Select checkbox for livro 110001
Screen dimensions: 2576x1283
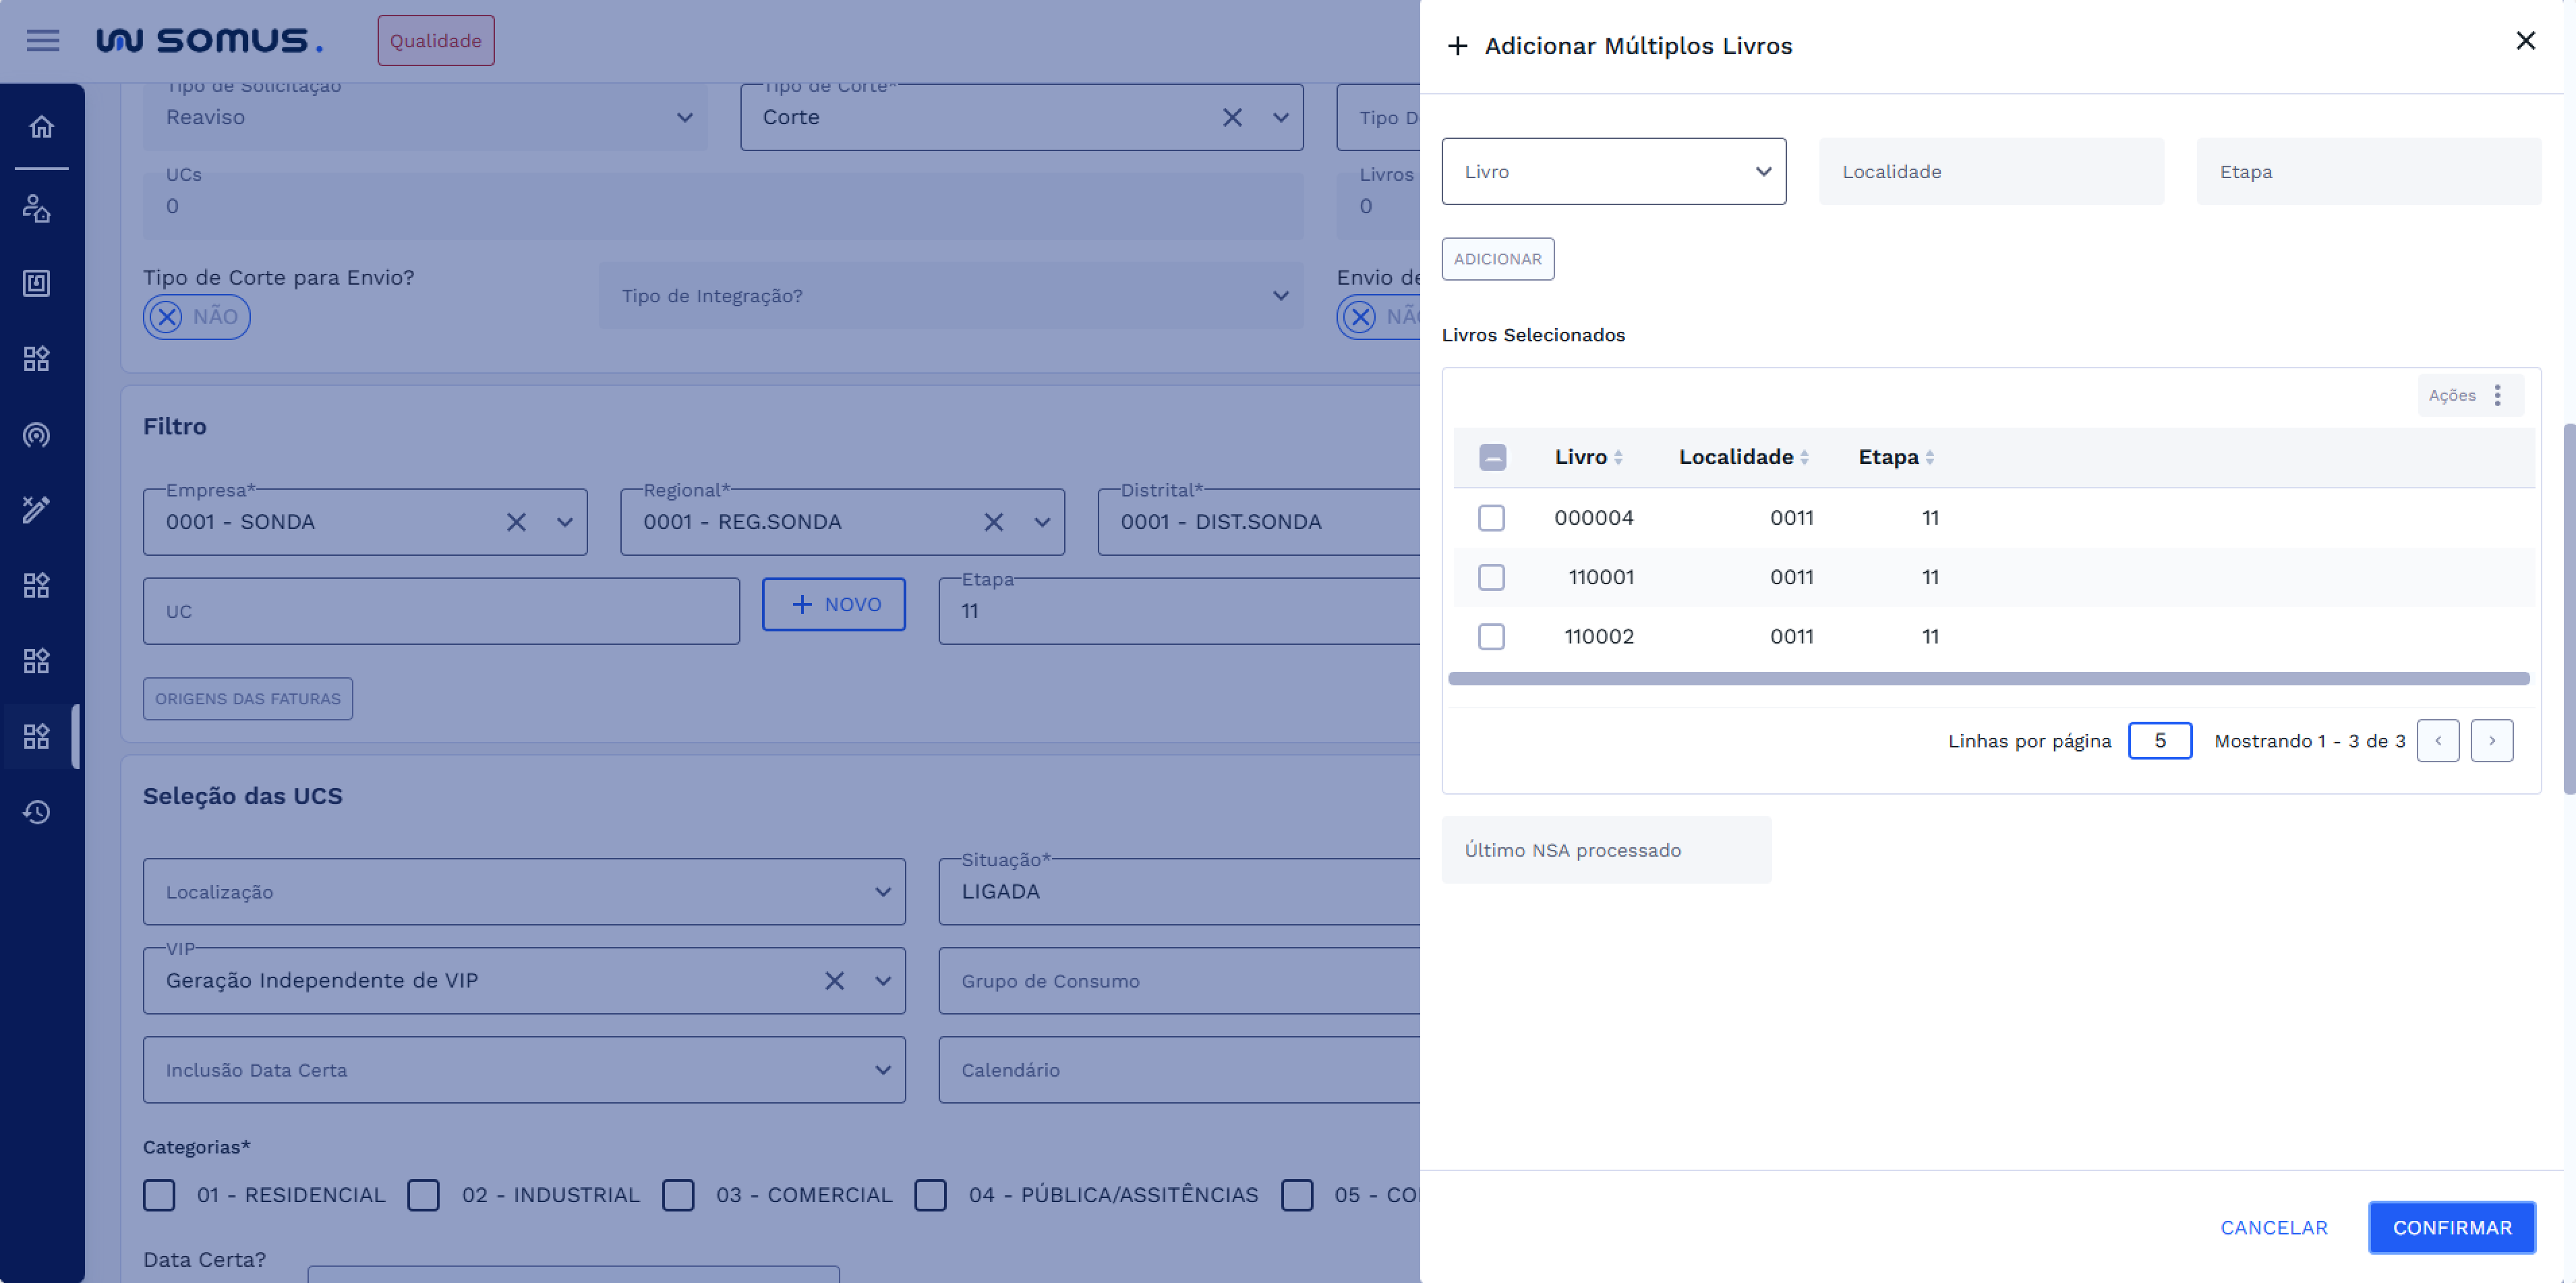(1491, 577)
